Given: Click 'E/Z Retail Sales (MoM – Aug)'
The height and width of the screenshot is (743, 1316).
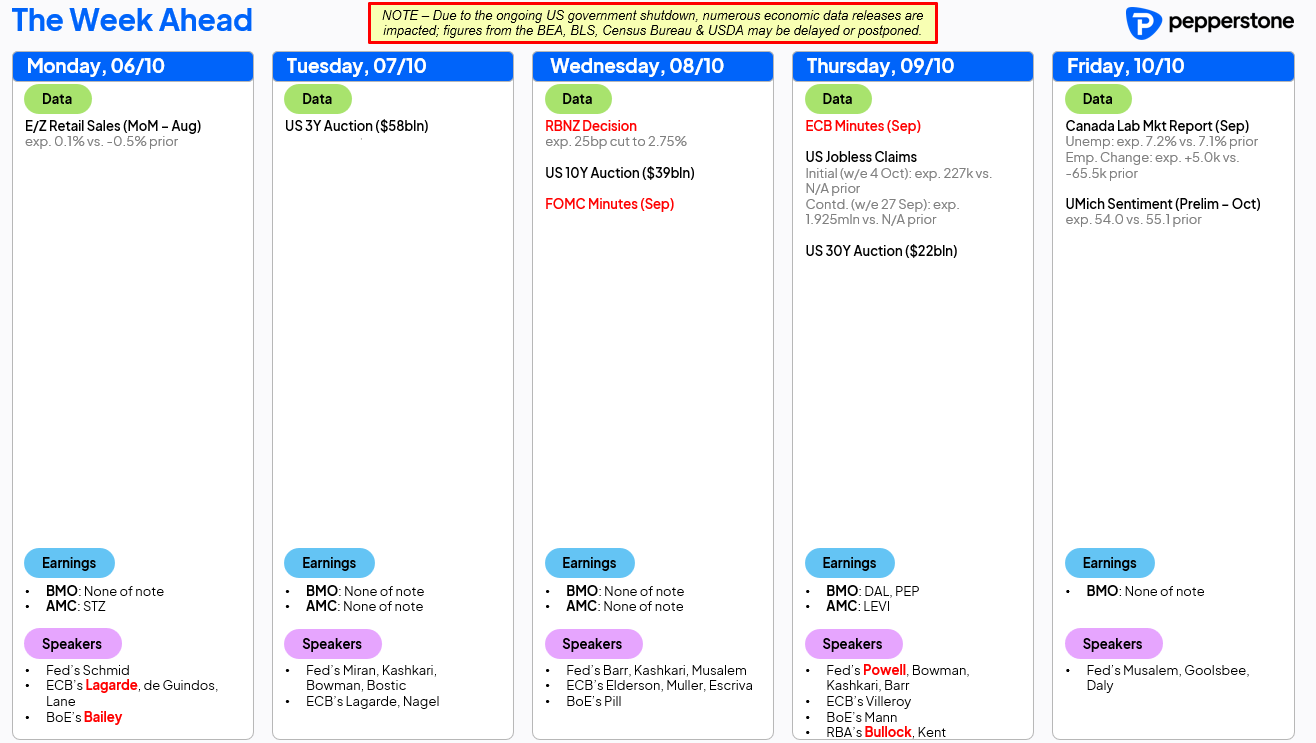Looking at the screenshot, I should click(x=113, y=126).
